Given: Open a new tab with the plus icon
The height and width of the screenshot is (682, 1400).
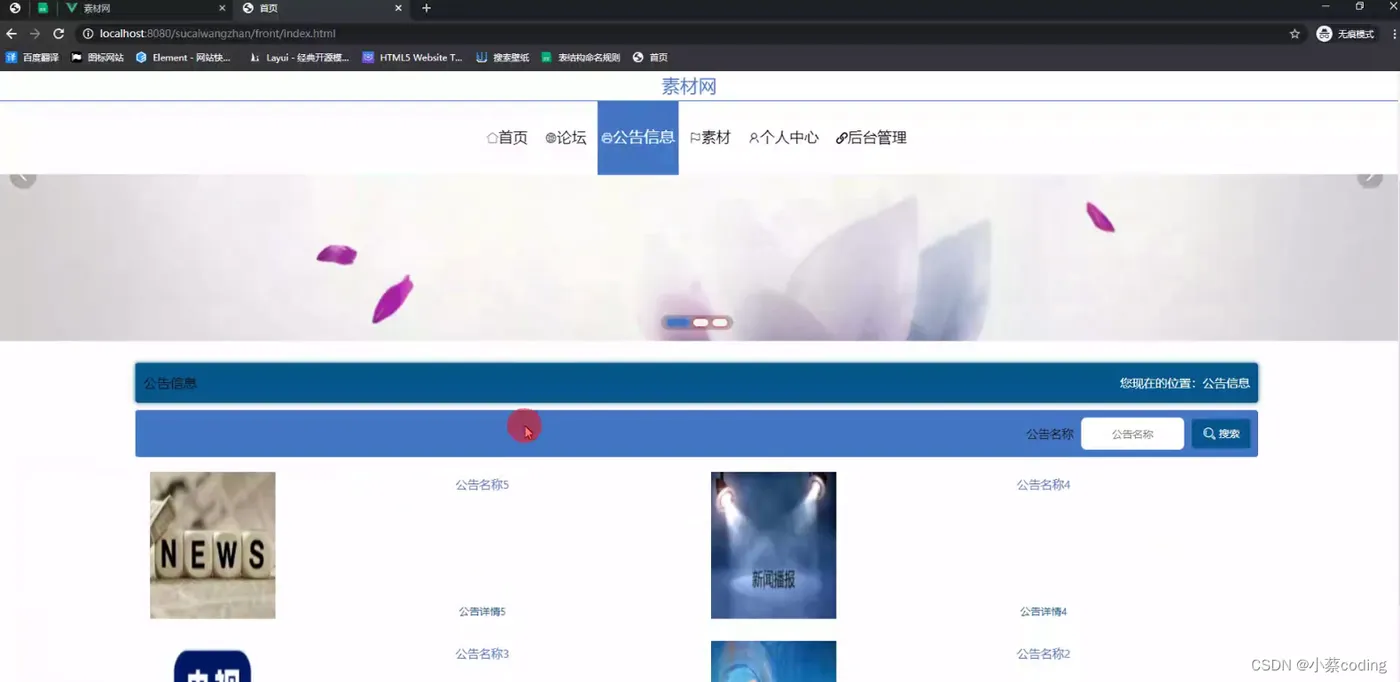Looking at the screenshot, I should click(x=426, y=8).
